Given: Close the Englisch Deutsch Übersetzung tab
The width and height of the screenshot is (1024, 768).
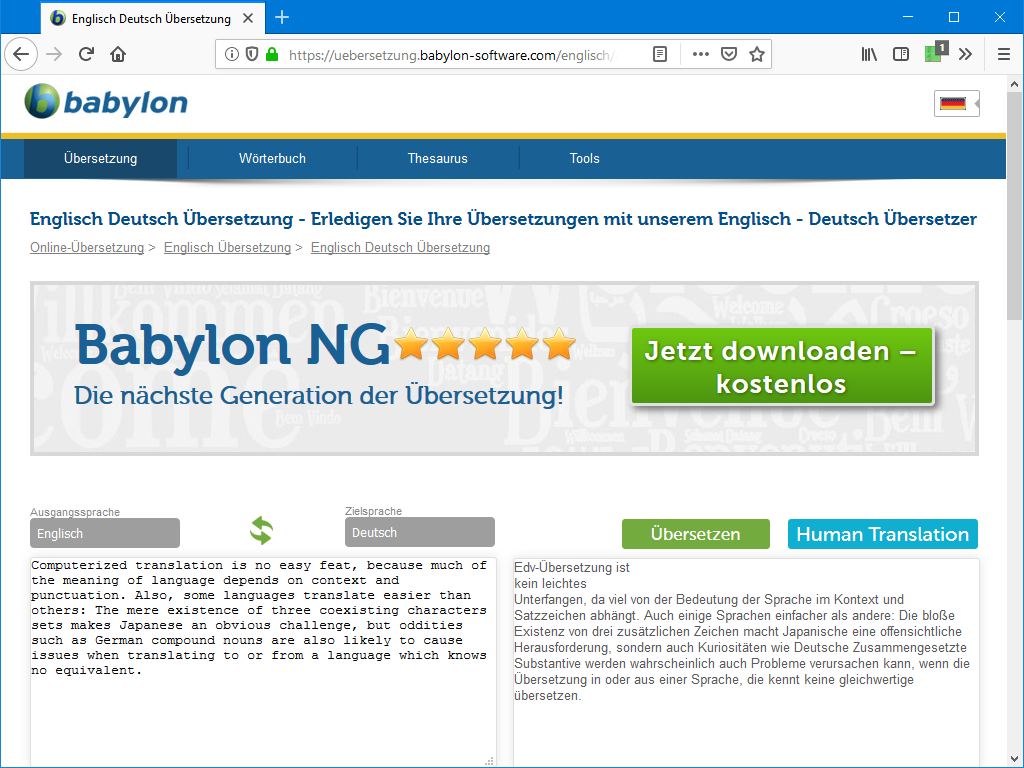Looking at the screenshot, I should coord(248,18).
